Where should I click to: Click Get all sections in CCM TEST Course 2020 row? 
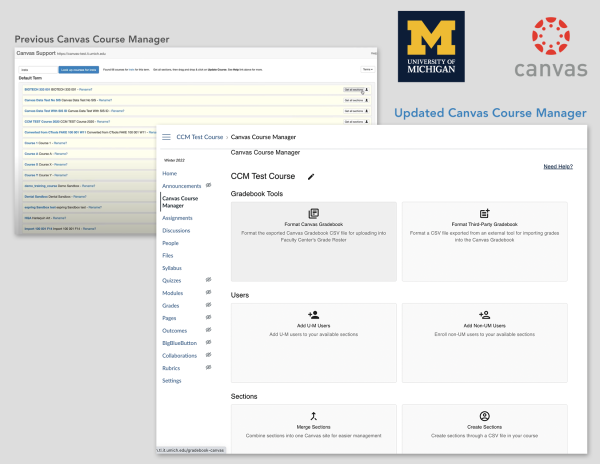coord(354,122)
